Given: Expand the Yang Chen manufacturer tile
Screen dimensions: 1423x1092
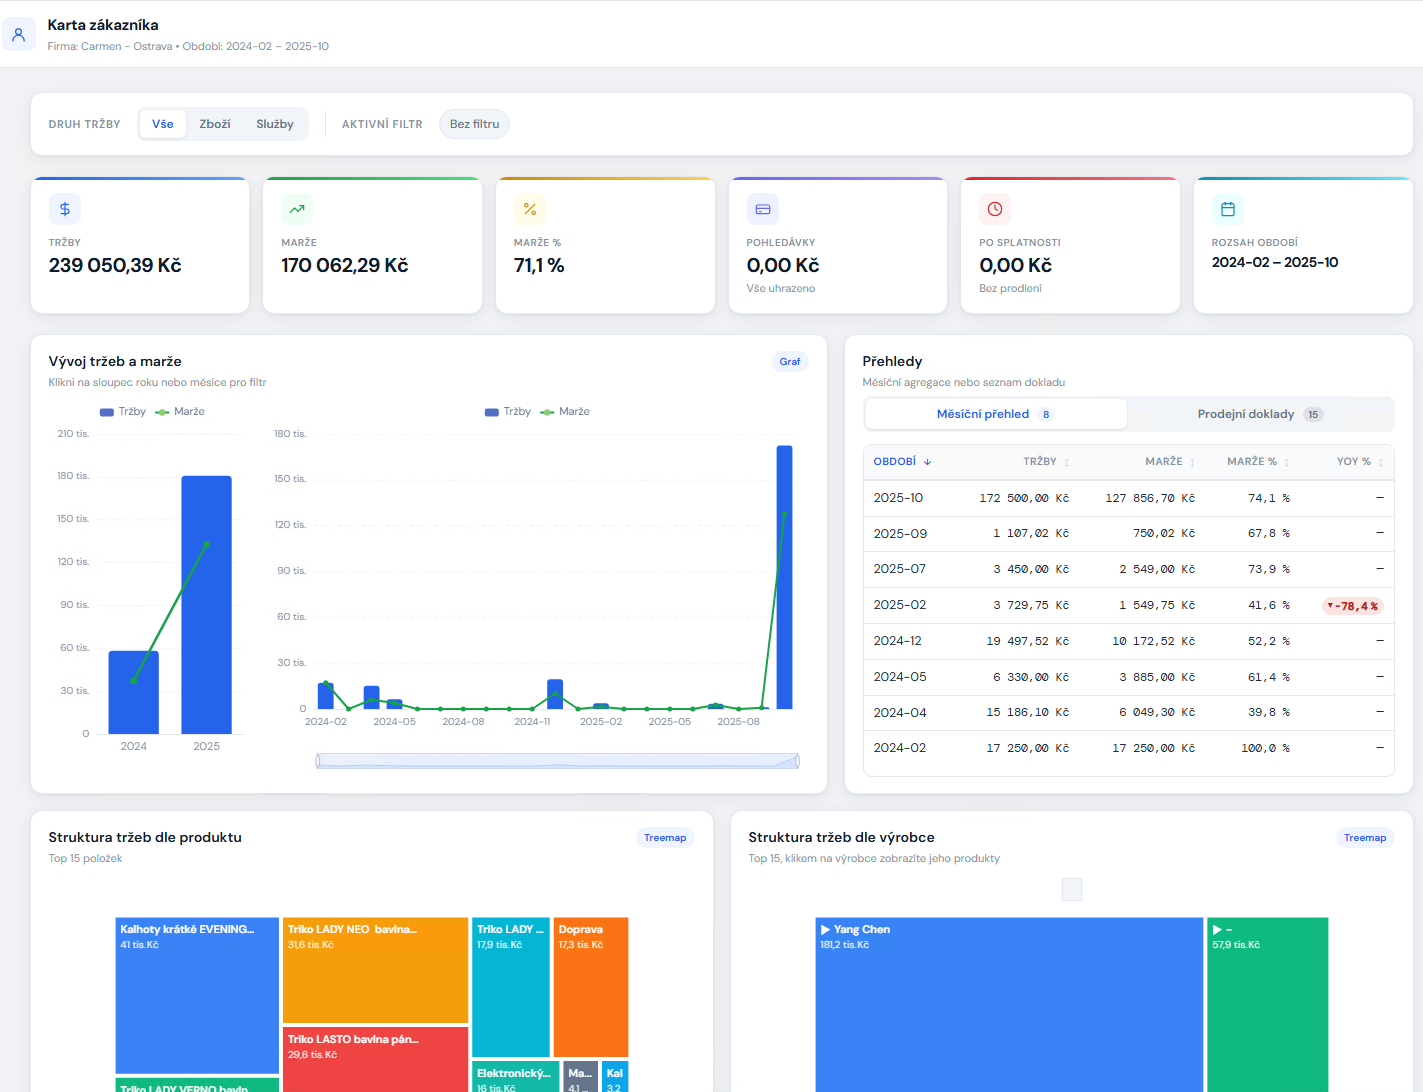Looking at the screenshot, I should tap(1008, 1000).
